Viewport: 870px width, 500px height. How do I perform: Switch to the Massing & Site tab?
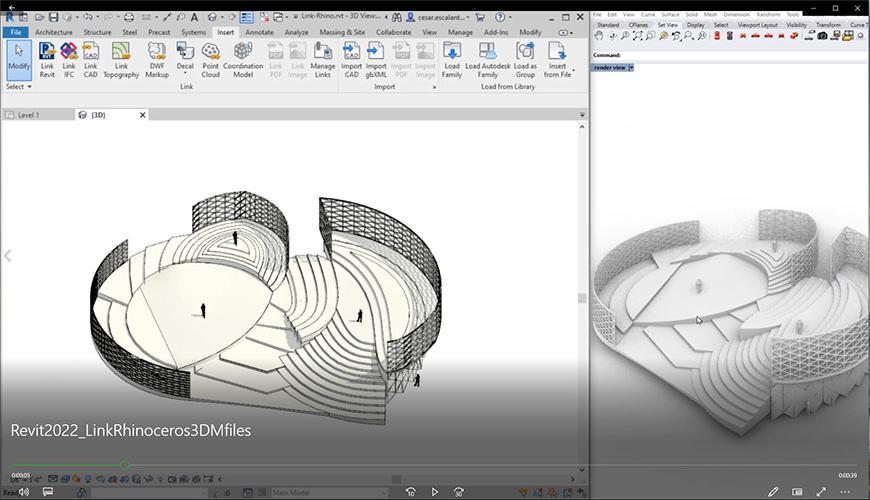click(342, 32)
